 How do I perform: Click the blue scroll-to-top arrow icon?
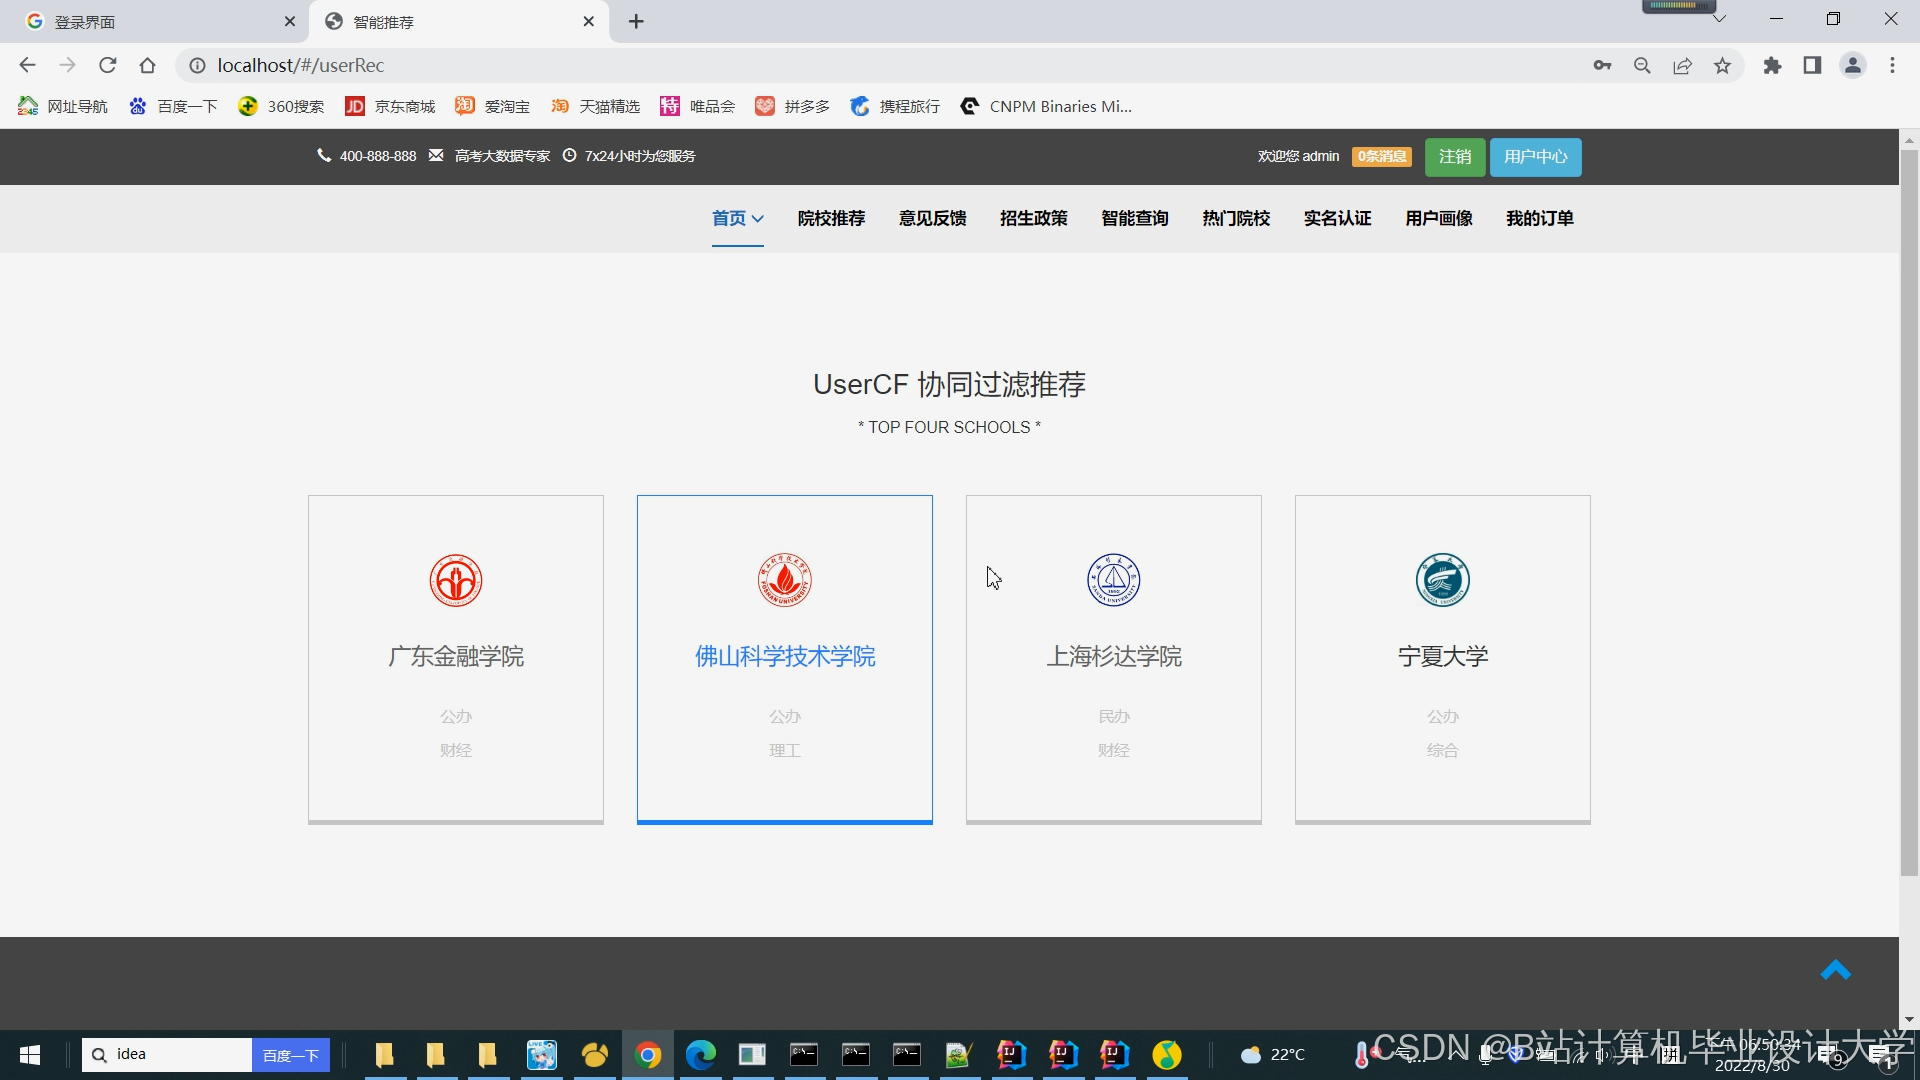(x=1835, y=970)
